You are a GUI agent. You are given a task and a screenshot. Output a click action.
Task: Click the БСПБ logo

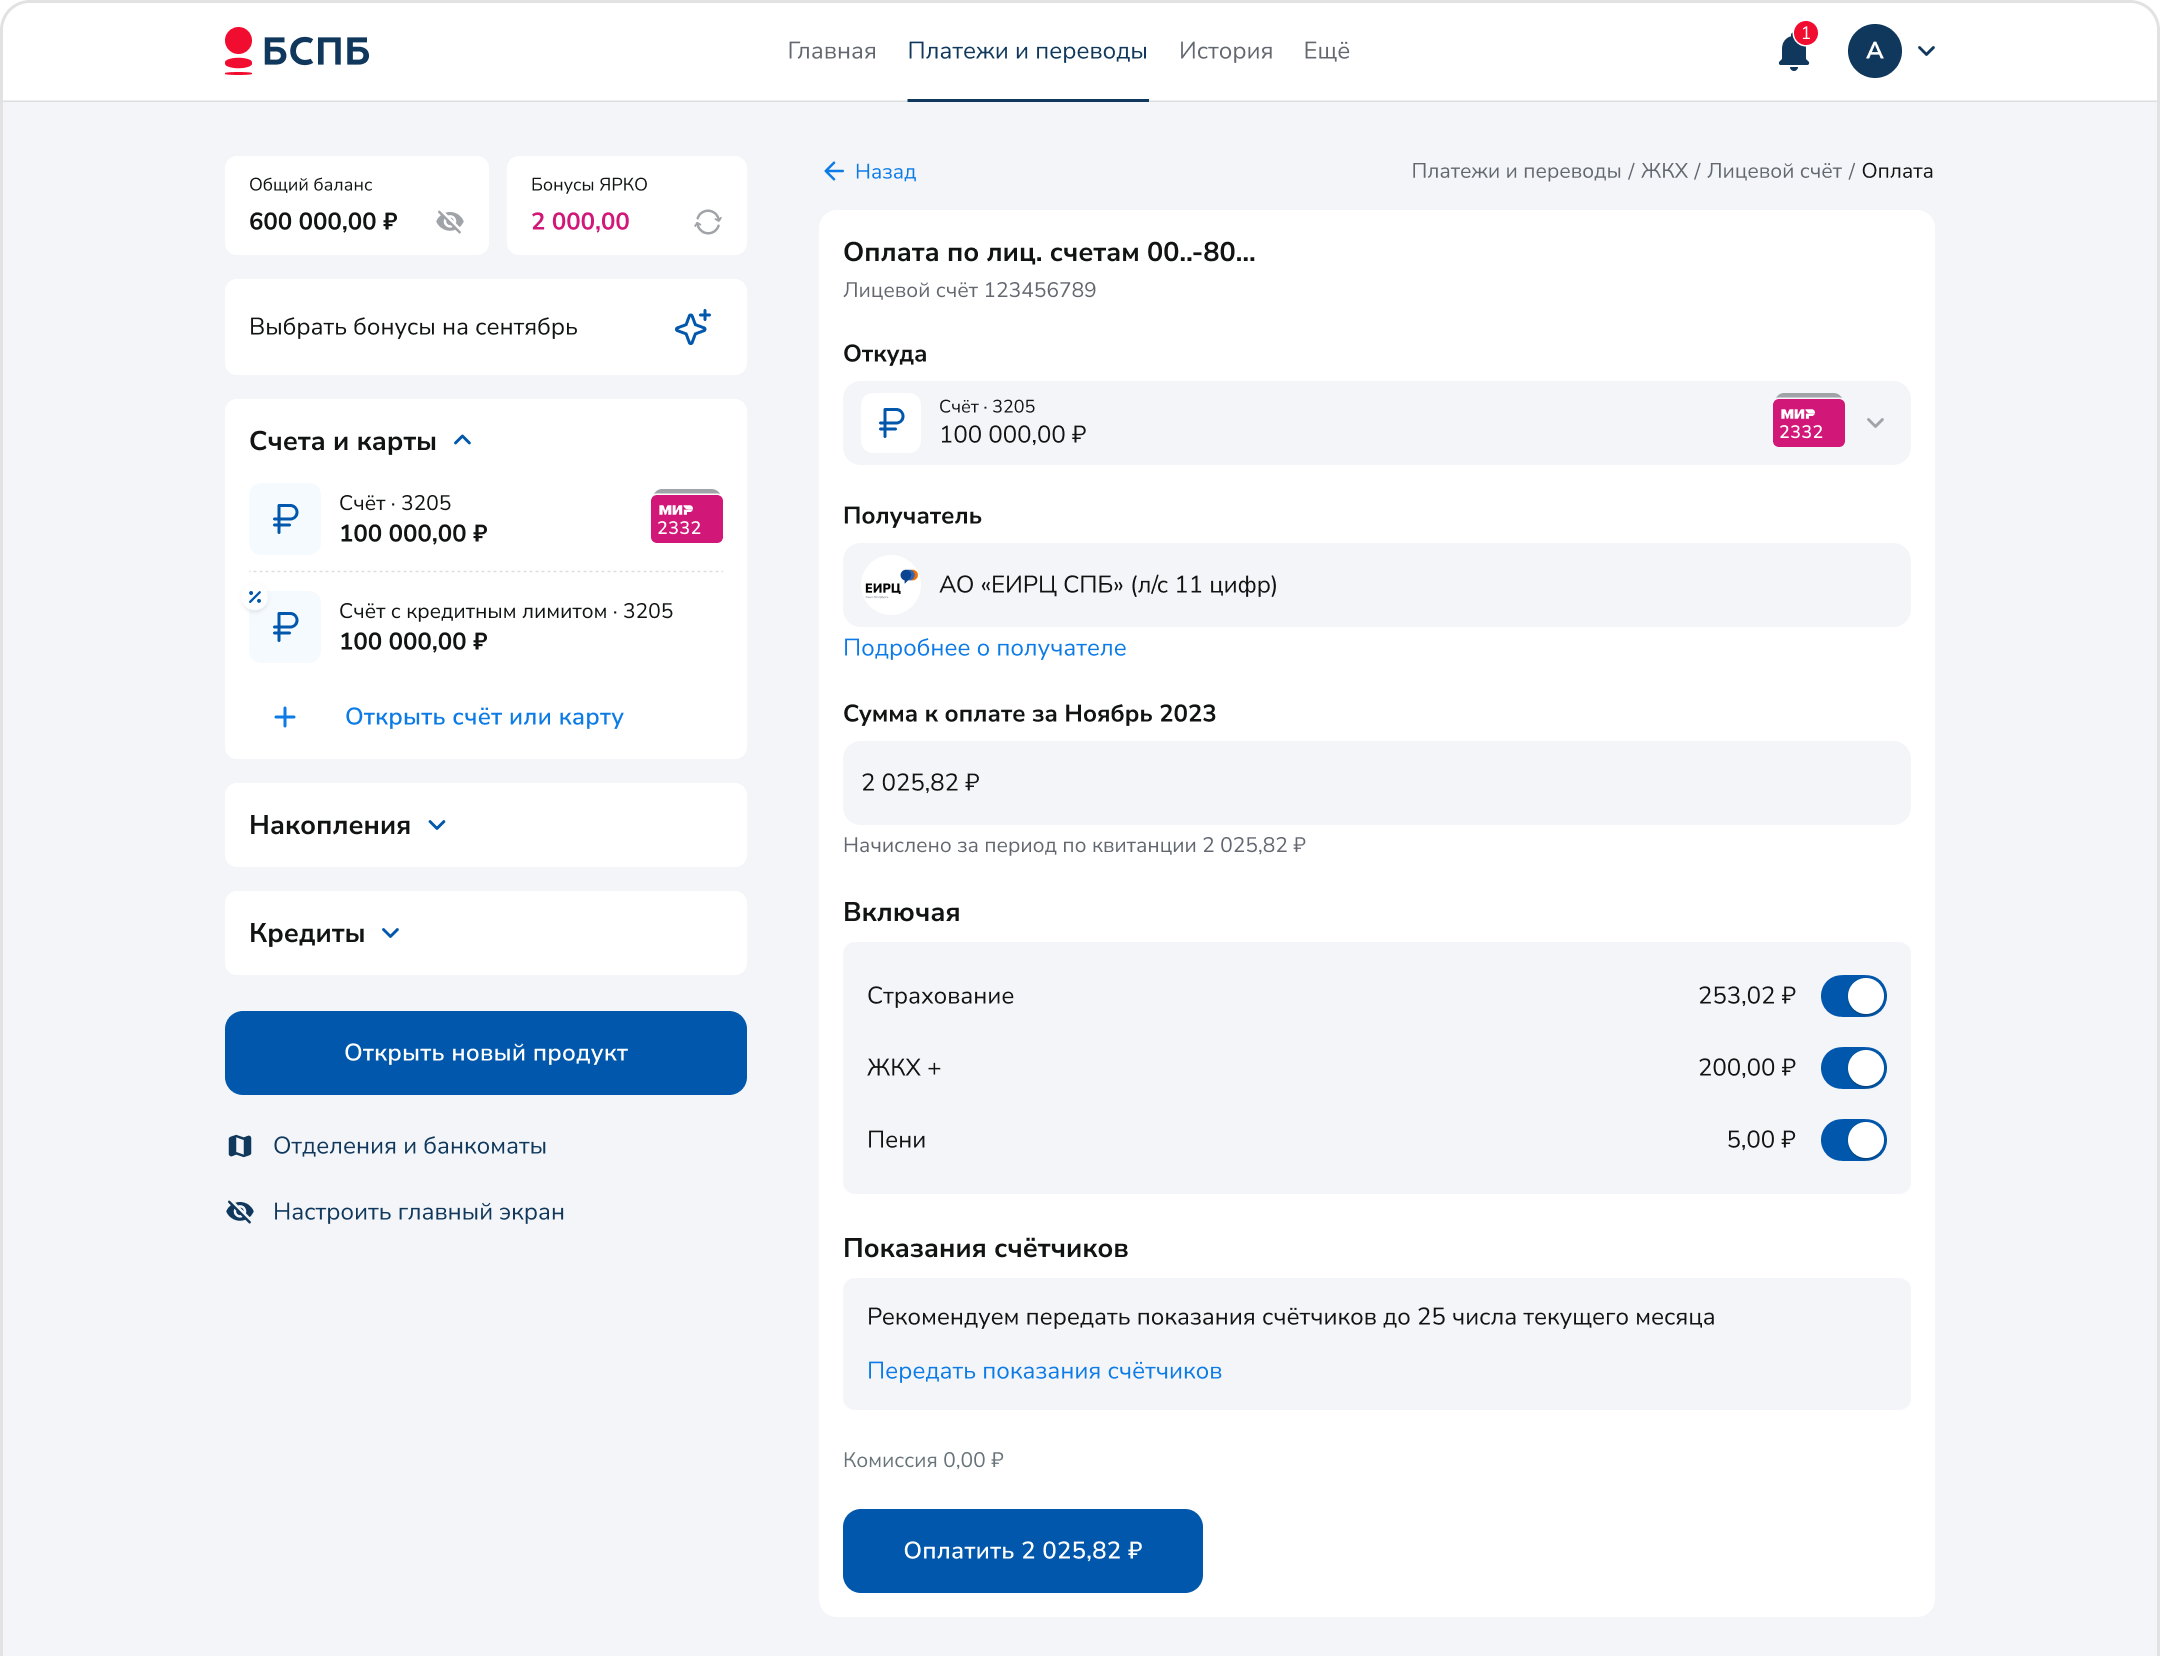coord(297,51)
